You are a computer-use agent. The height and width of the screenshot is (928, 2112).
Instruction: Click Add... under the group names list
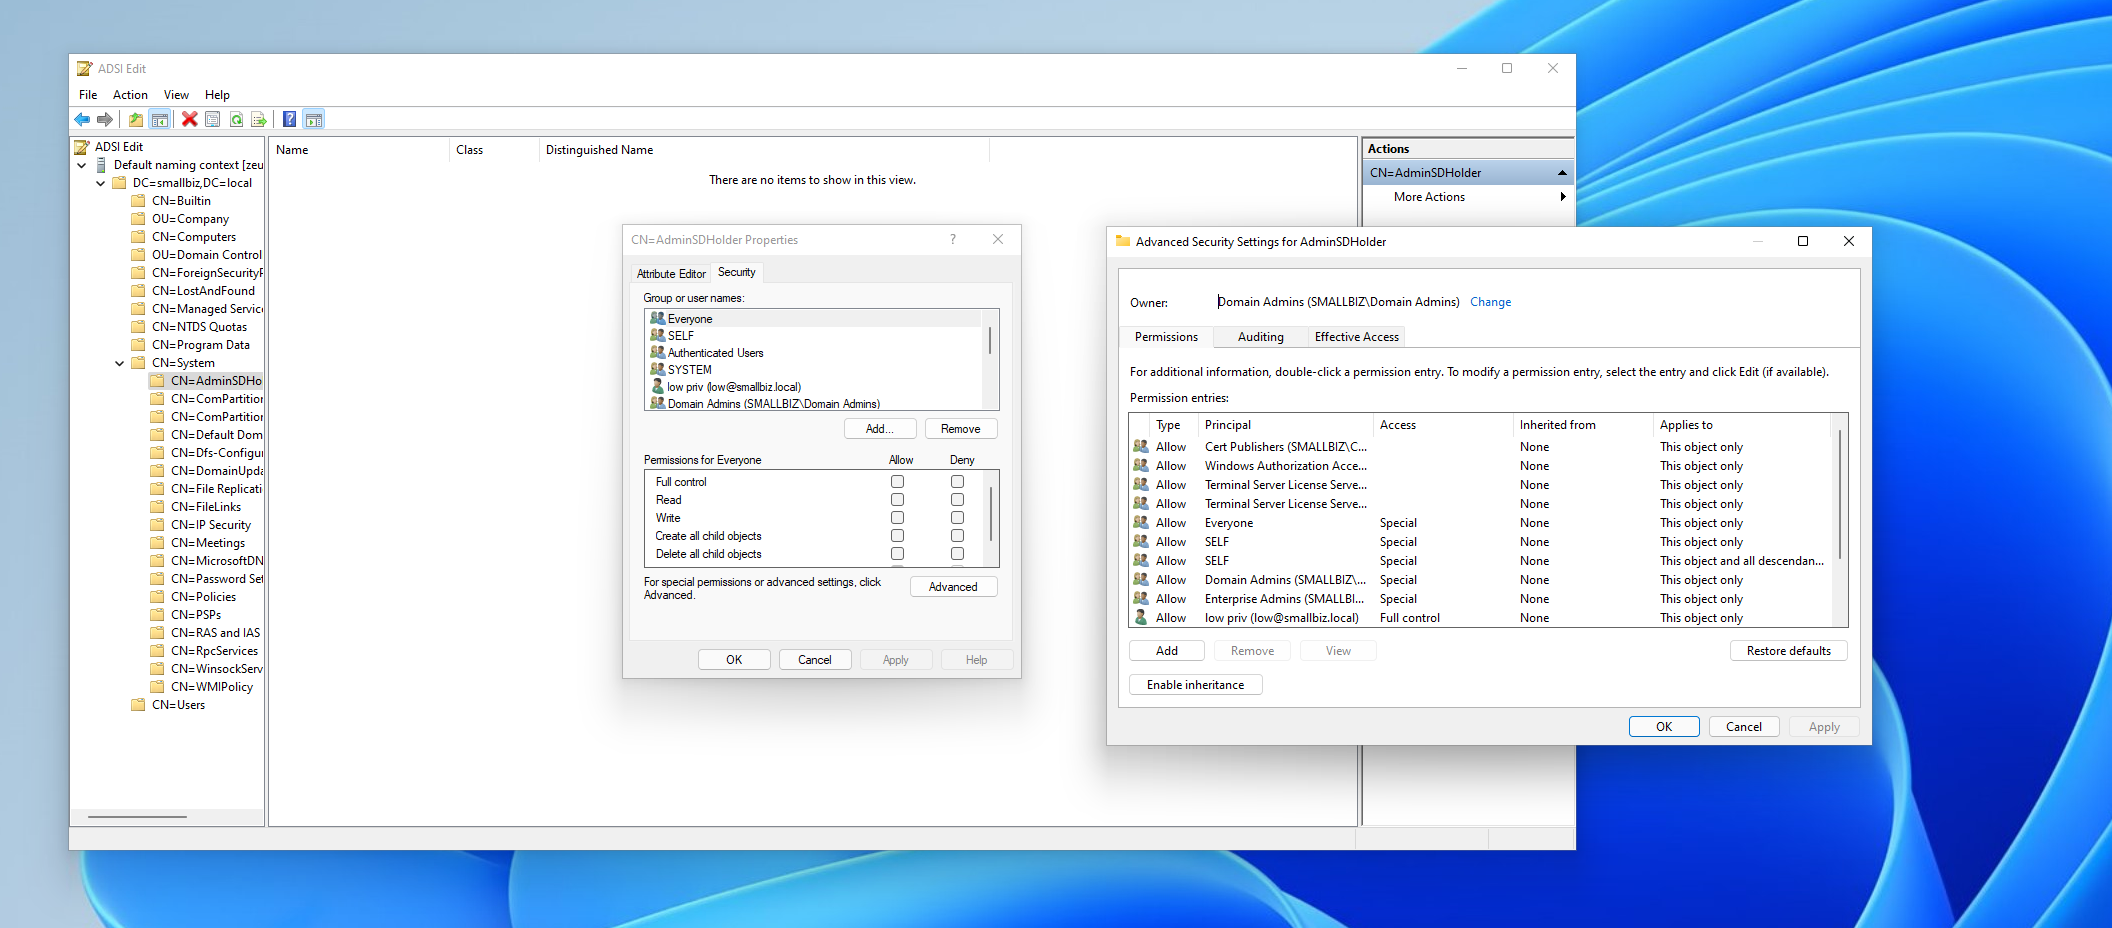point(879,429)
